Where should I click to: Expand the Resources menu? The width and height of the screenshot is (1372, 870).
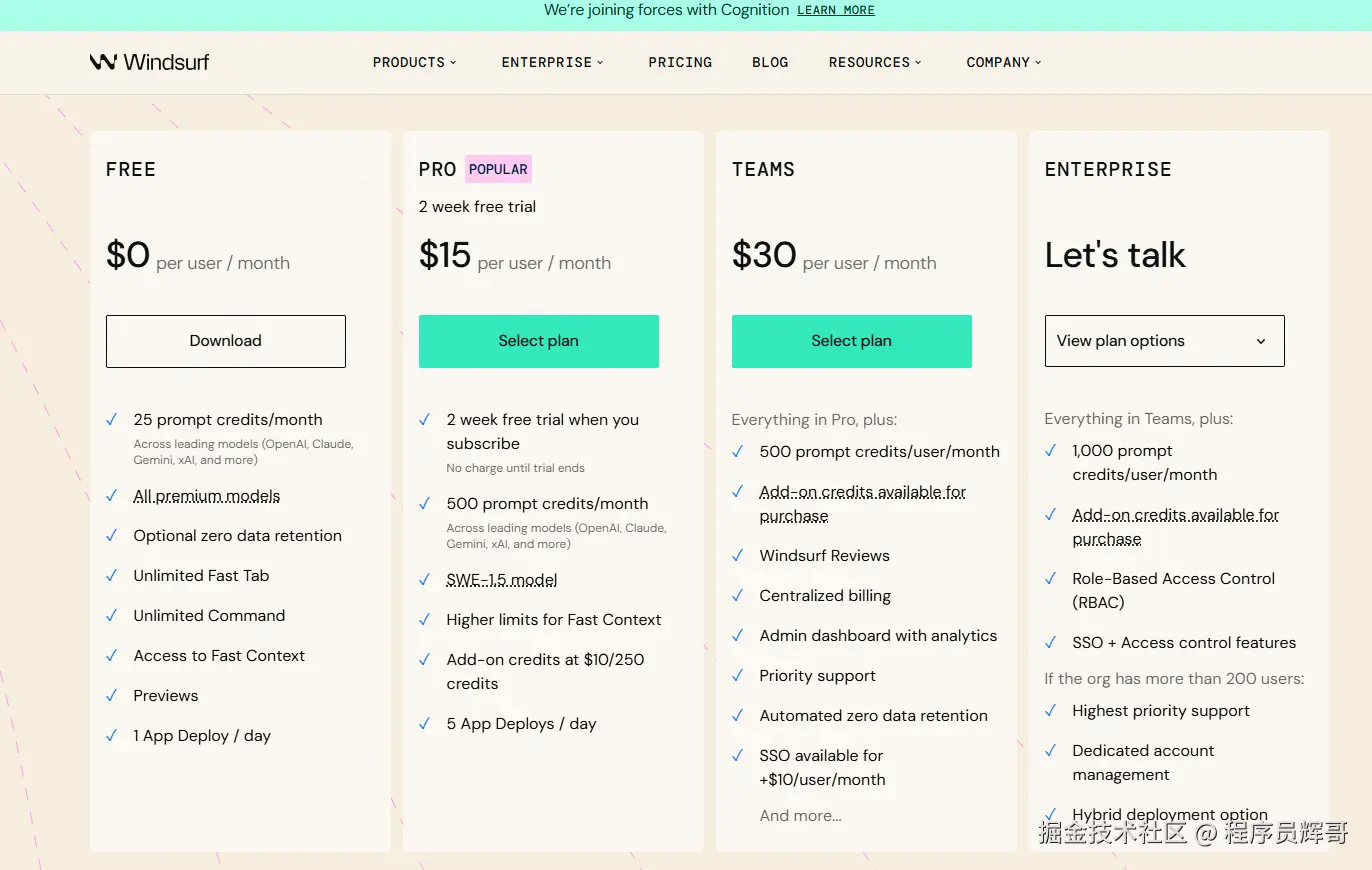point(875,62)
